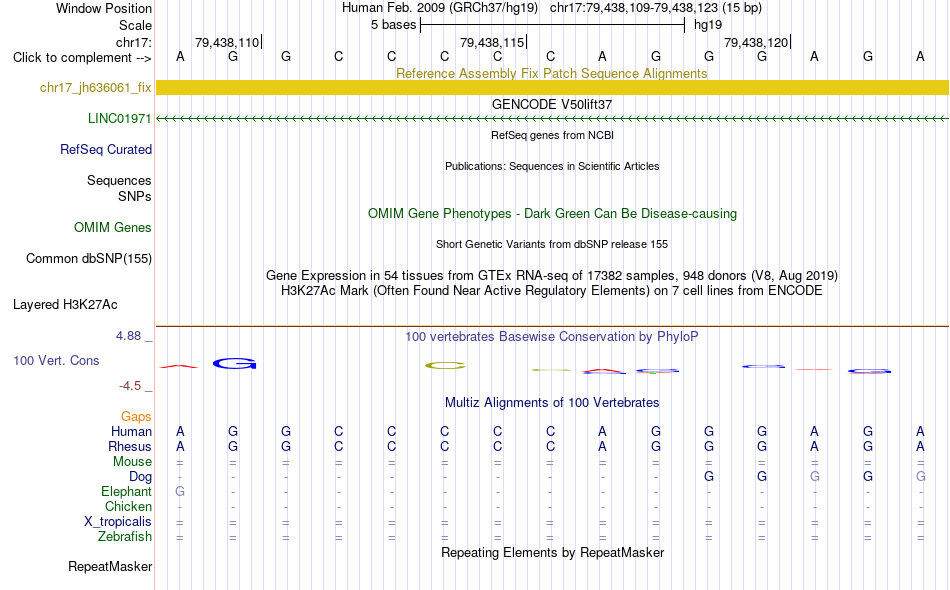This screenshot has height=590, width=950.
Task: Click the RepeatMasker track label
Action: tap(110, 566)
